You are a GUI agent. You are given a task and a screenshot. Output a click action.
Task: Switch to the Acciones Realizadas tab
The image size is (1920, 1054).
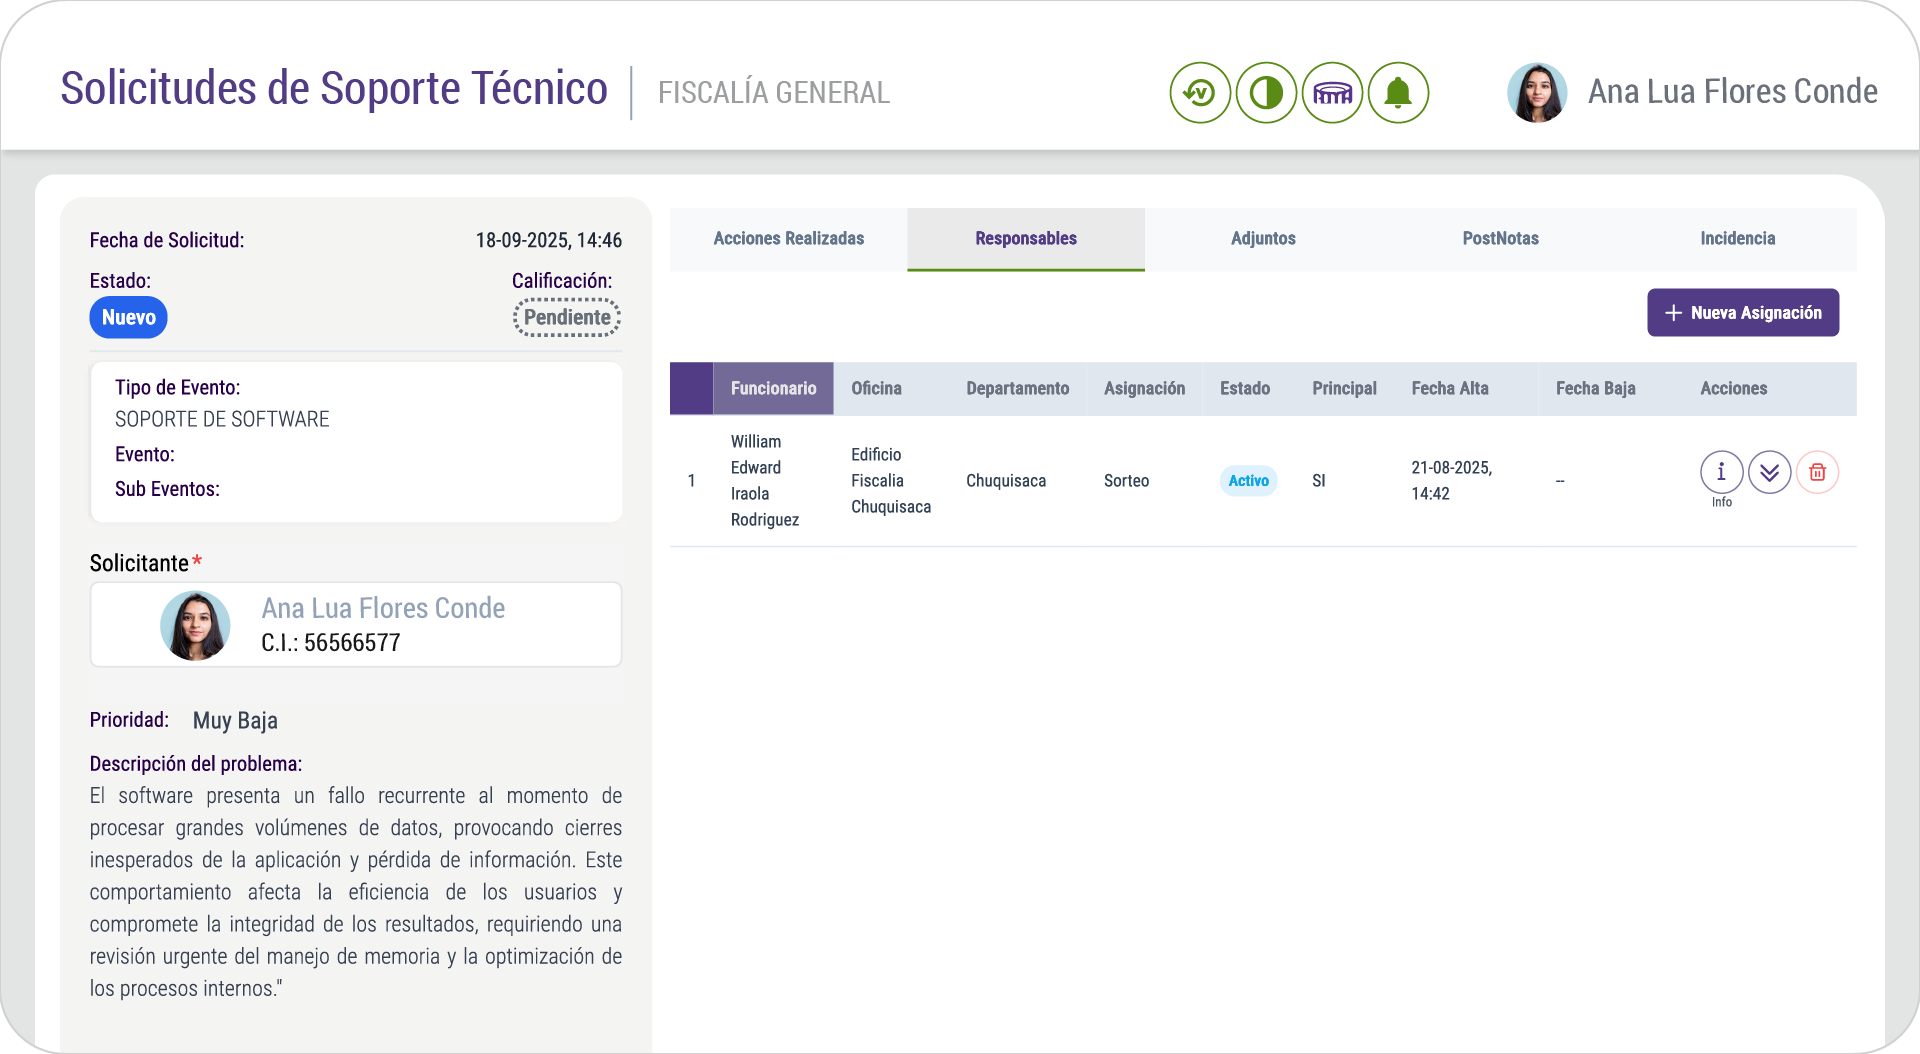788,239
